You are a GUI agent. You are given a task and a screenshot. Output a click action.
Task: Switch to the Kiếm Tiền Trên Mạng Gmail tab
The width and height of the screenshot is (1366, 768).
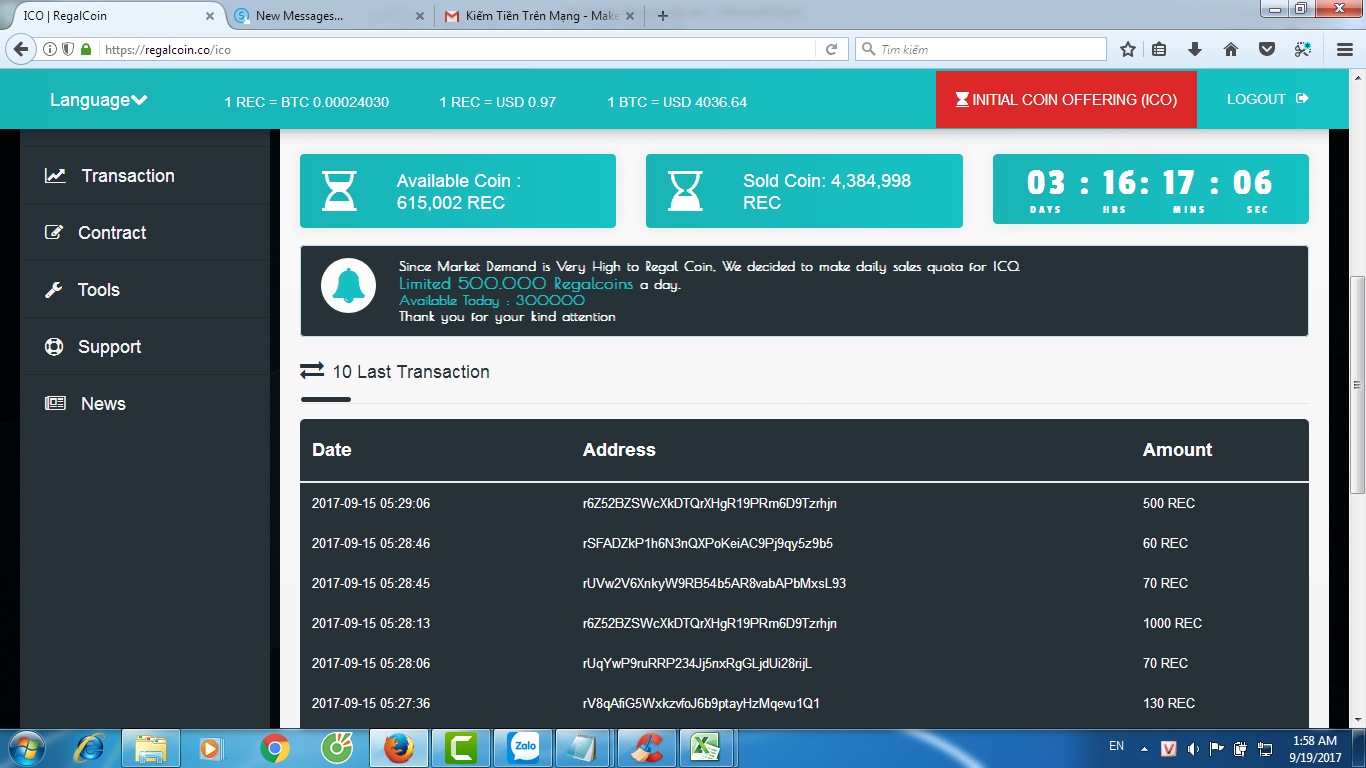[538, 16]
